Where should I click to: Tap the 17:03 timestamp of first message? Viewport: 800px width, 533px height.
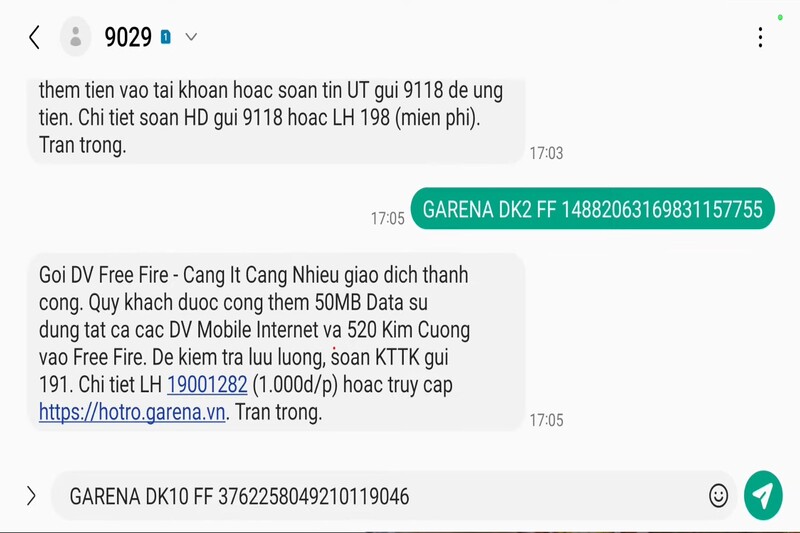coord(546,153)
